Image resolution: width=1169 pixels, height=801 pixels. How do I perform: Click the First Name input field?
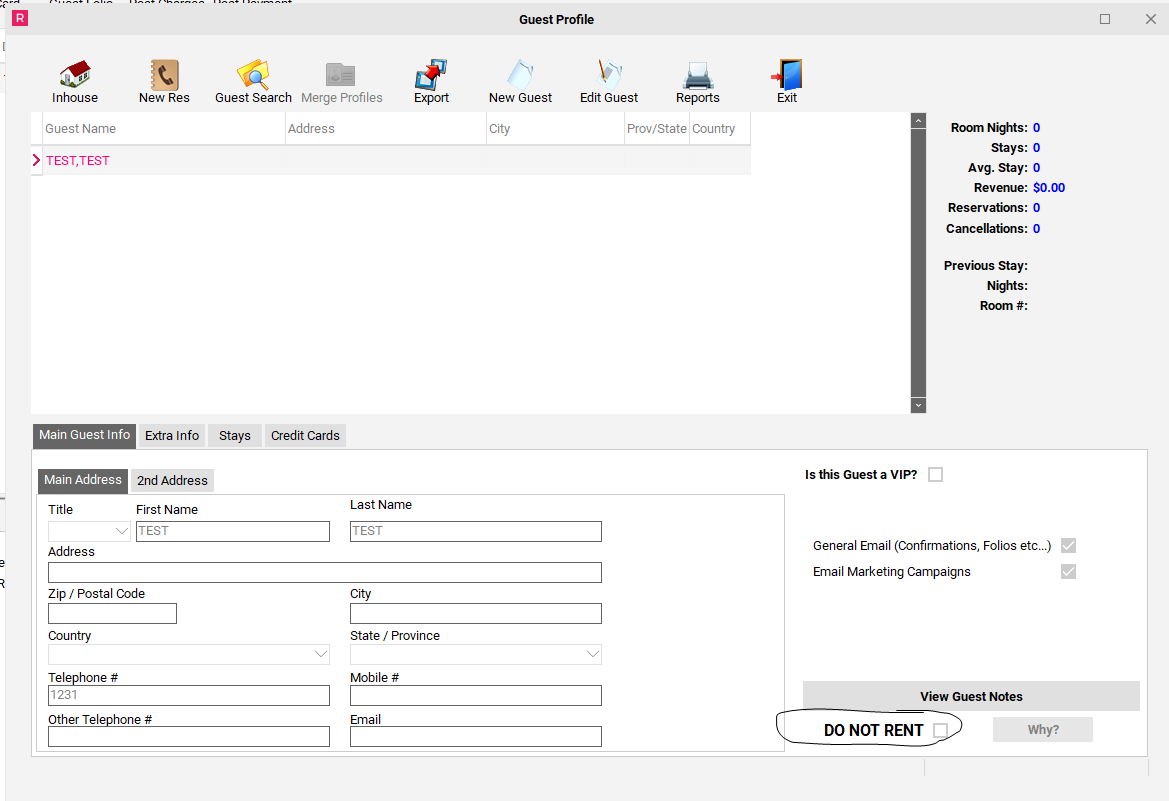coord(233,531)
